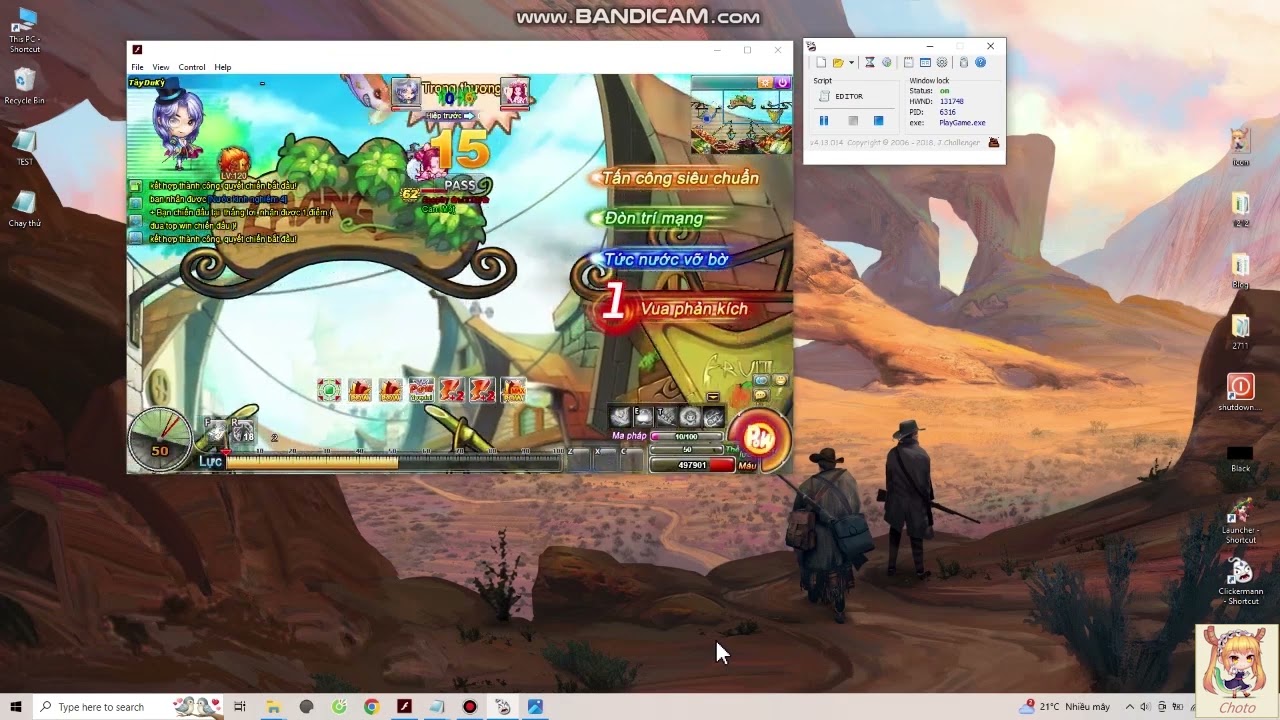Click smiley emoticon icon above POW button
1280x720 pixels.
(x=780, y=380)
